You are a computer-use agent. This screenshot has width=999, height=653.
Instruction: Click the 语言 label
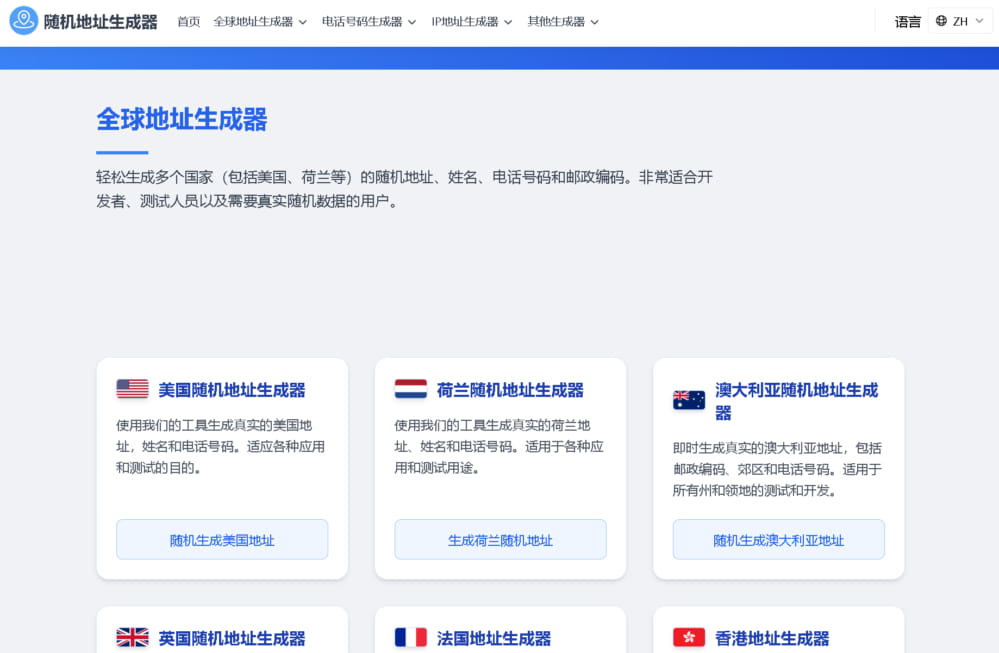(x=907, y=22)
